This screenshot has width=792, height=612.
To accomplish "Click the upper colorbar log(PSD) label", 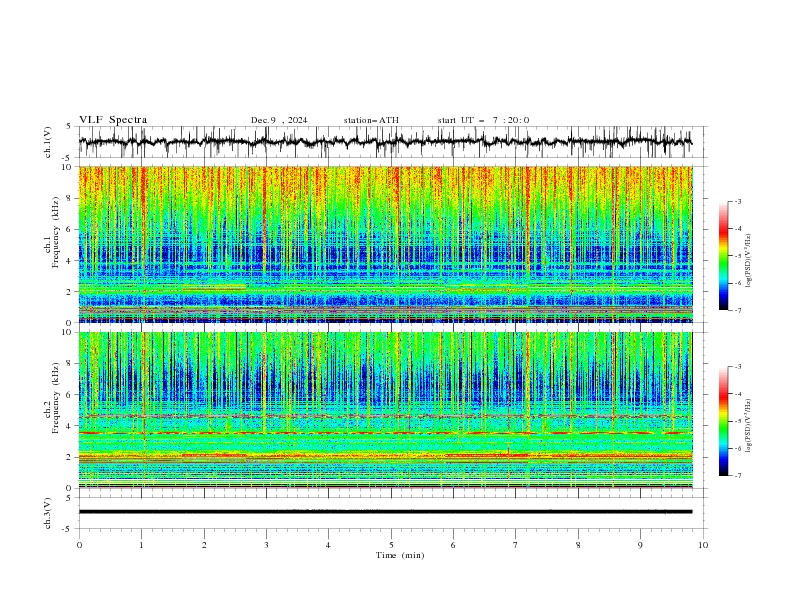I will (x=749, y=261).
